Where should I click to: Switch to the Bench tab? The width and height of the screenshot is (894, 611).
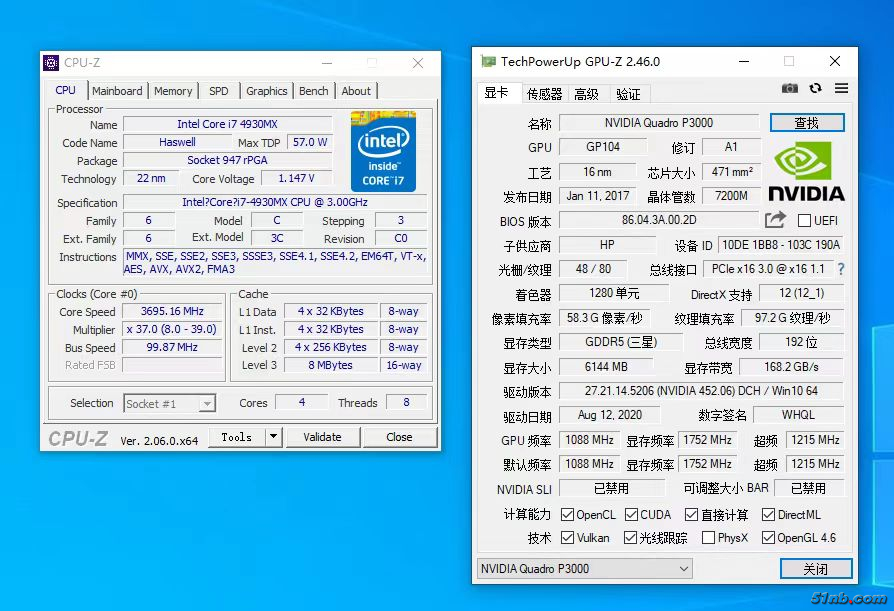314,91
